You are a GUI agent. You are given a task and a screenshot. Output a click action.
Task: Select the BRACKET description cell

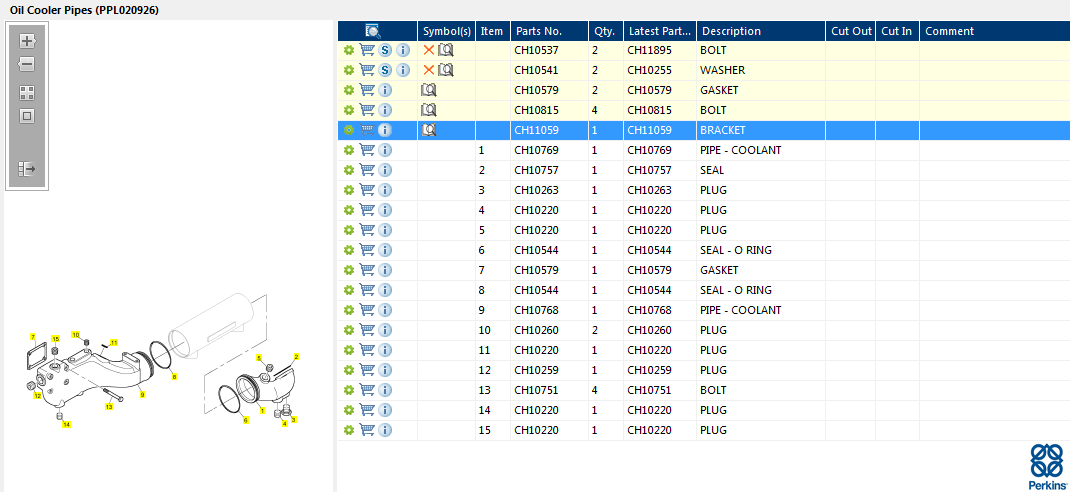pyautogui.click(x=761, y=130)
